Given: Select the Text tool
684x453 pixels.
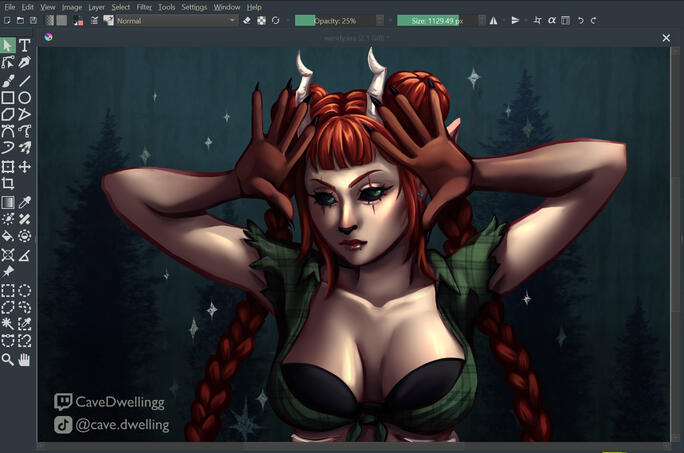Looking at the screenshot, I should click(24, 45).
